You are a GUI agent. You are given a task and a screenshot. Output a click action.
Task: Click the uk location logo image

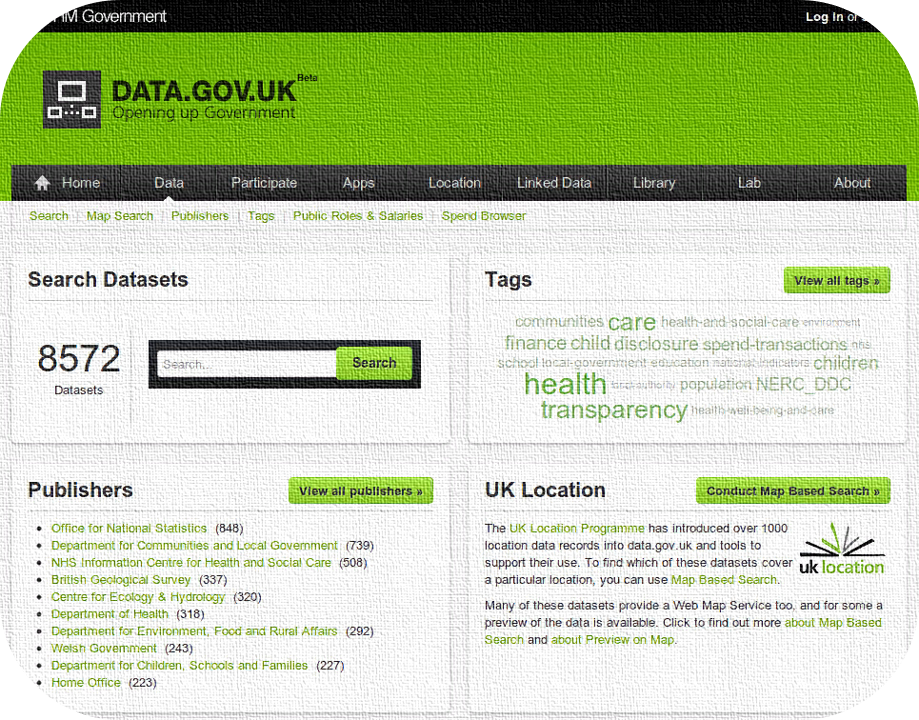[x=842, y=550]
